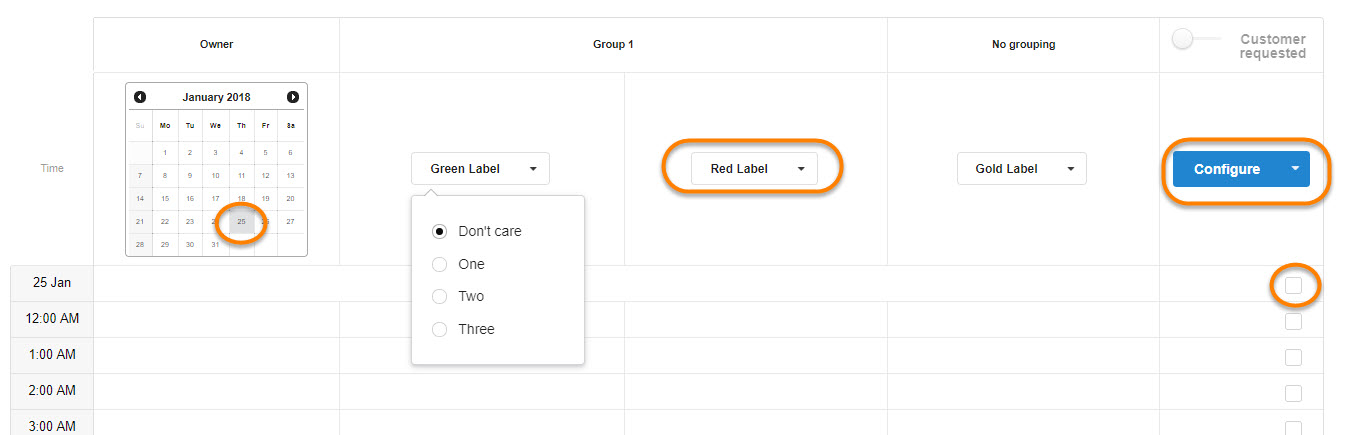
Task: Select January 25 in the calendar
Action: click(x=241, y=221)
